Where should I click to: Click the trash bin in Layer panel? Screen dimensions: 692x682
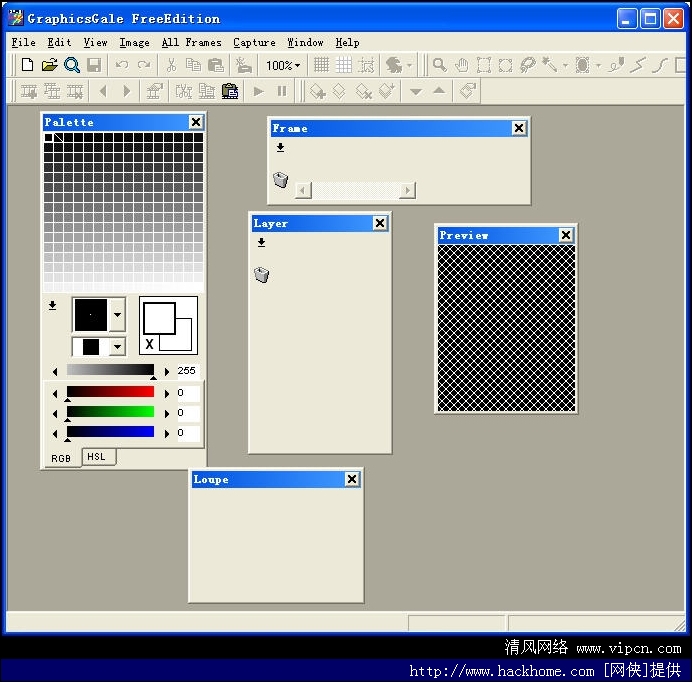262,274
